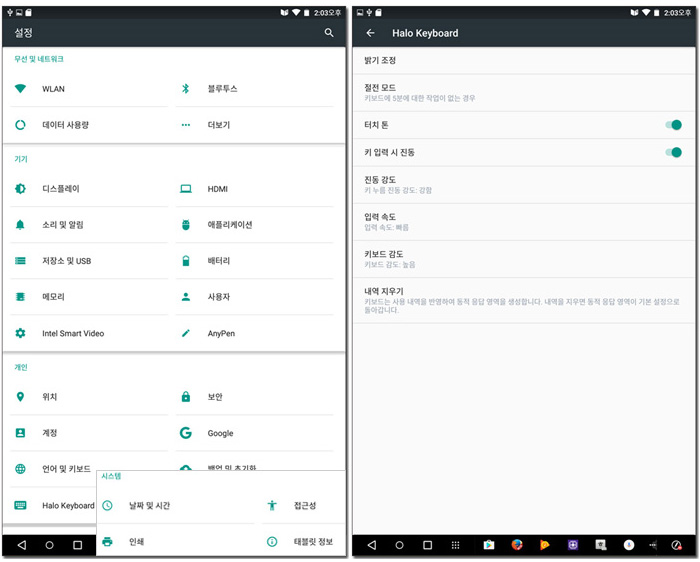Open 사용자 users settings
700x562 pixels.
(x=254, y=297)
